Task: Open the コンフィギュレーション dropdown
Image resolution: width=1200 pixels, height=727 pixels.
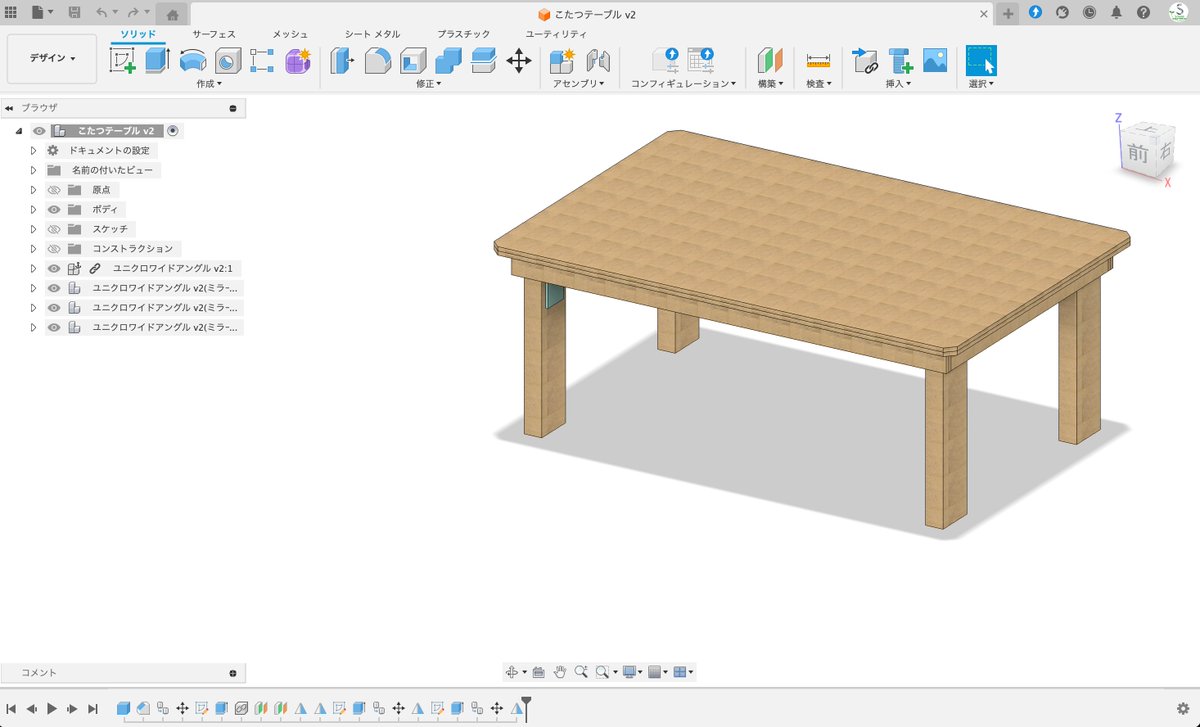Action: point(685,84)
